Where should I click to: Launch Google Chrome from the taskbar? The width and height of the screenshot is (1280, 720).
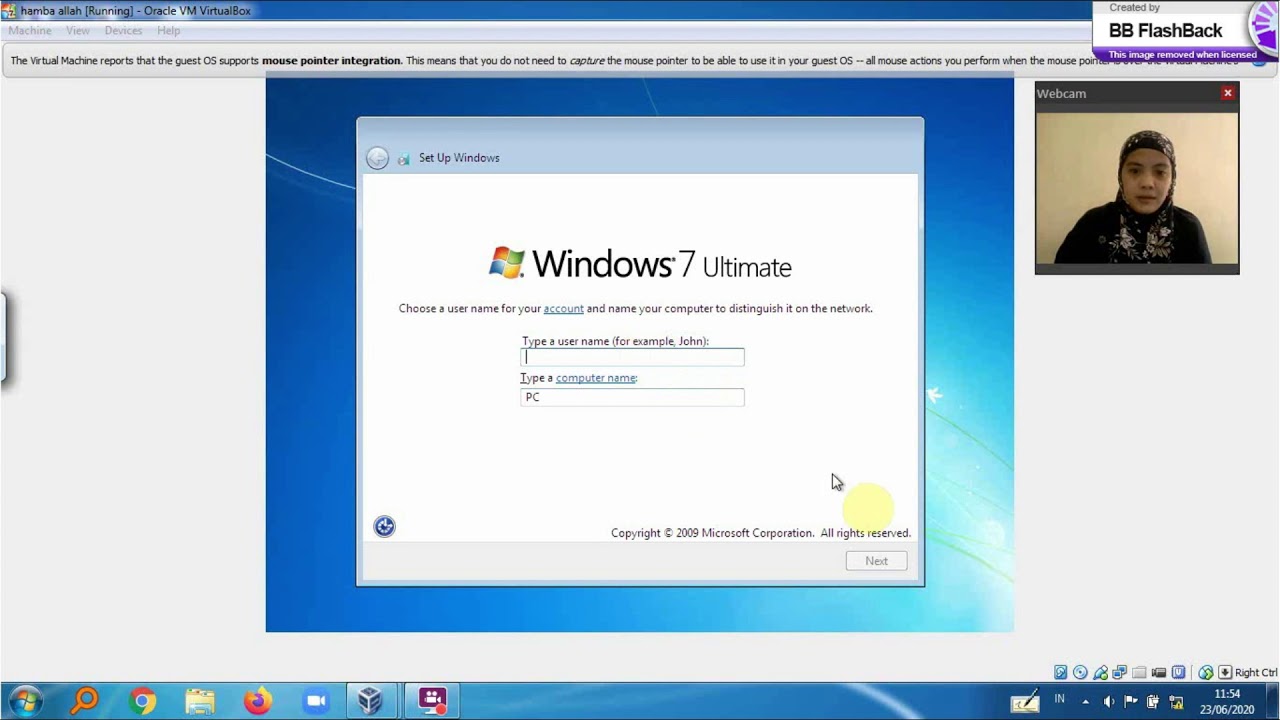coord(142,701)
